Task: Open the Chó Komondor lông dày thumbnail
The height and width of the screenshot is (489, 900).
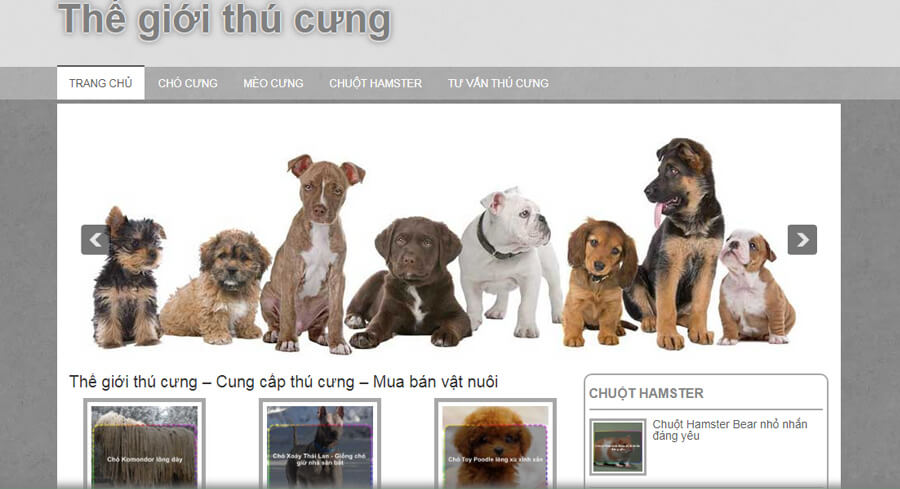Action: coord(145,444)
